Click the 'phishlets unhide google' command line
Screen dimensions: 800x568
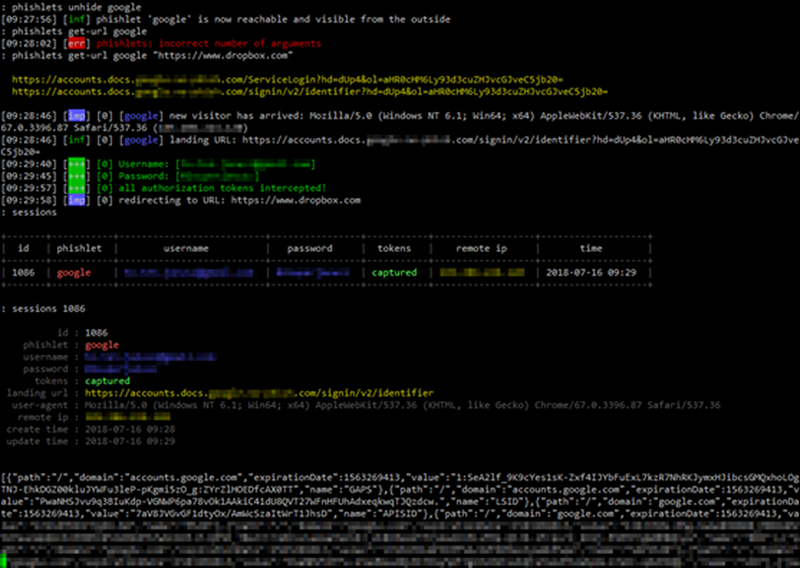pyautogui.click(x=71, y=8)
